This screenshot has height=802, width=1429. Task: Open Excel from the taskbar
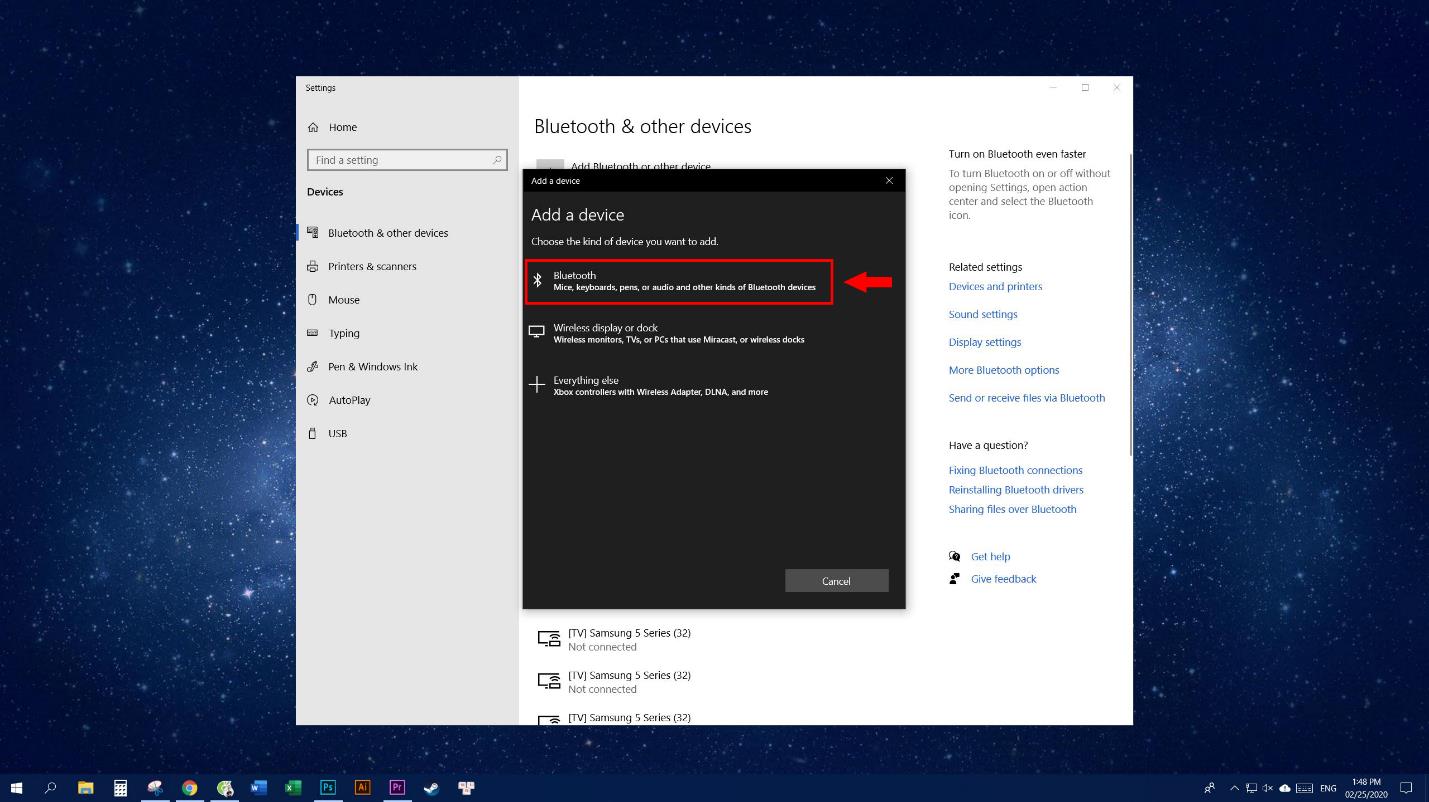(x=293, y=788)
